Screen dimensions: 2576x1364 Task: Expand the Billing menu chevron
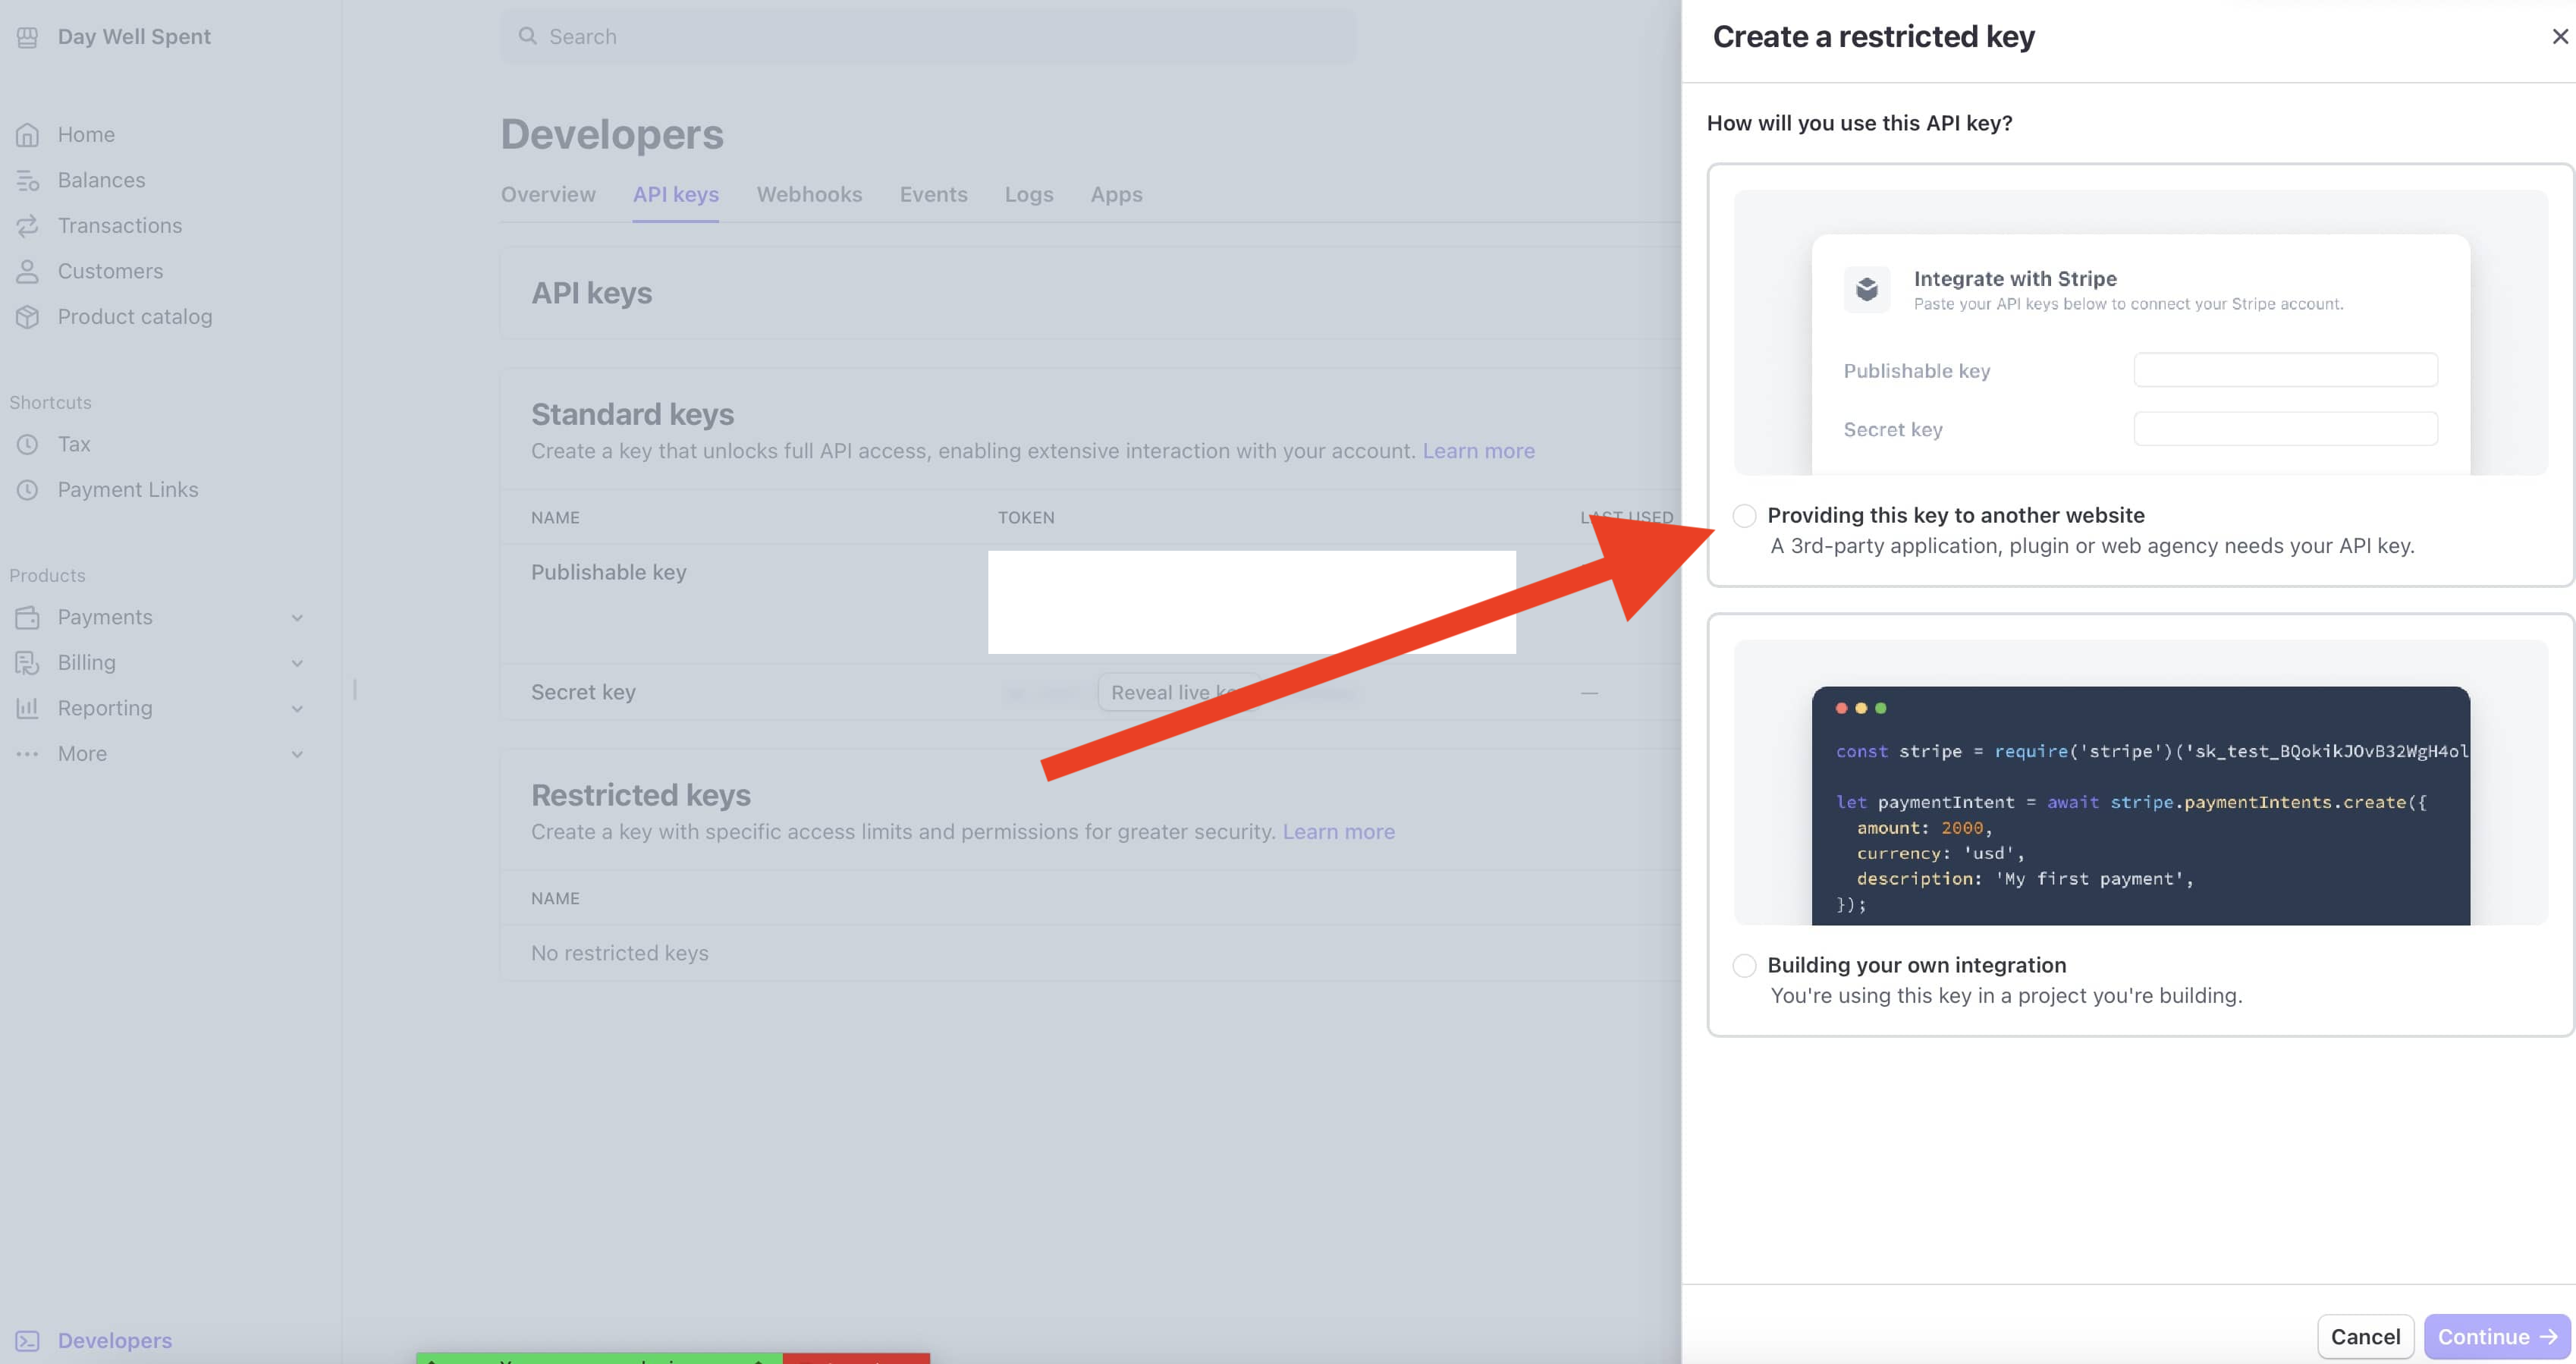(x=297, y=663)
